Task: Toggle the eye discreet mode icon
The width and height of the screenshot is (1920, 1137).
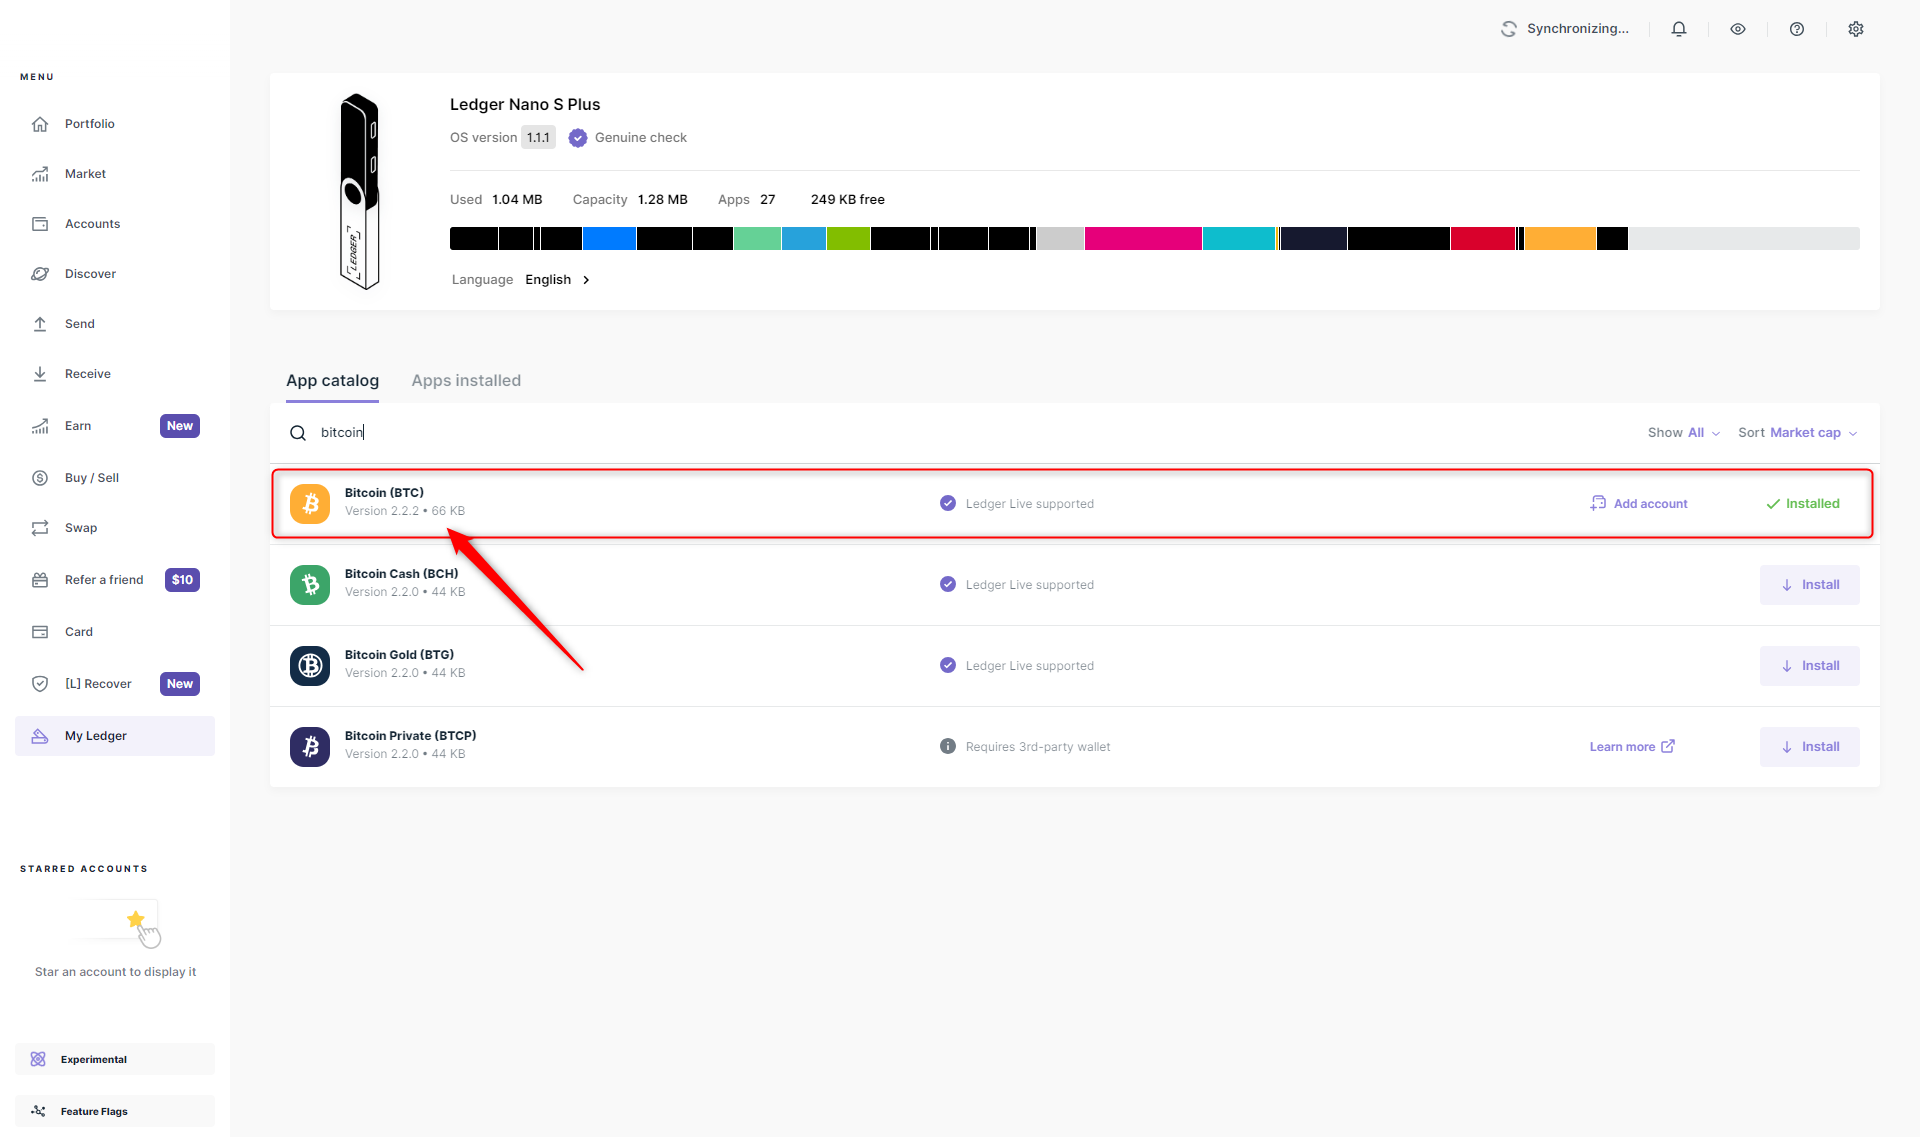Action: coord(1738,29)
